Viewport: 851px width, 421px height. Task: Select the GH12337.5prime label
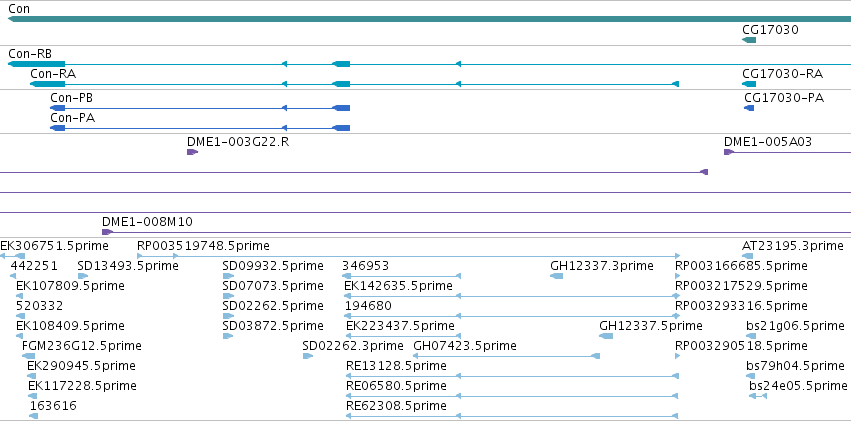(651, 326)
